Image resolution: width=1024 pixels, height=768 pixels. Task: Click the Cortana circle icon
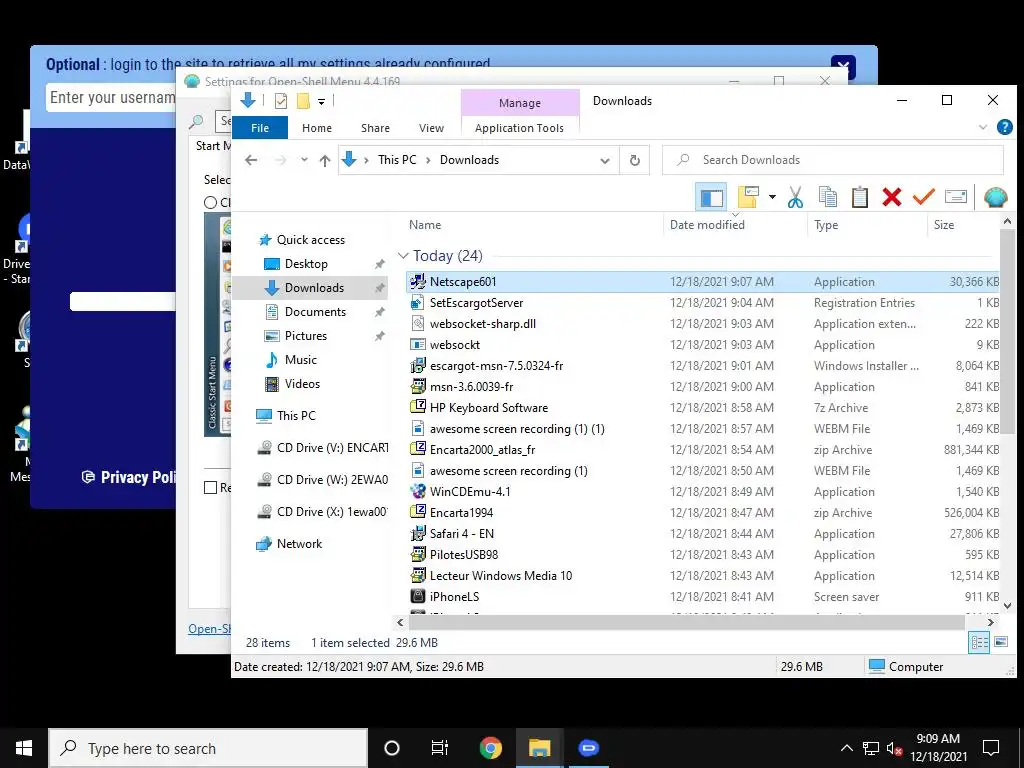[392, 748]
